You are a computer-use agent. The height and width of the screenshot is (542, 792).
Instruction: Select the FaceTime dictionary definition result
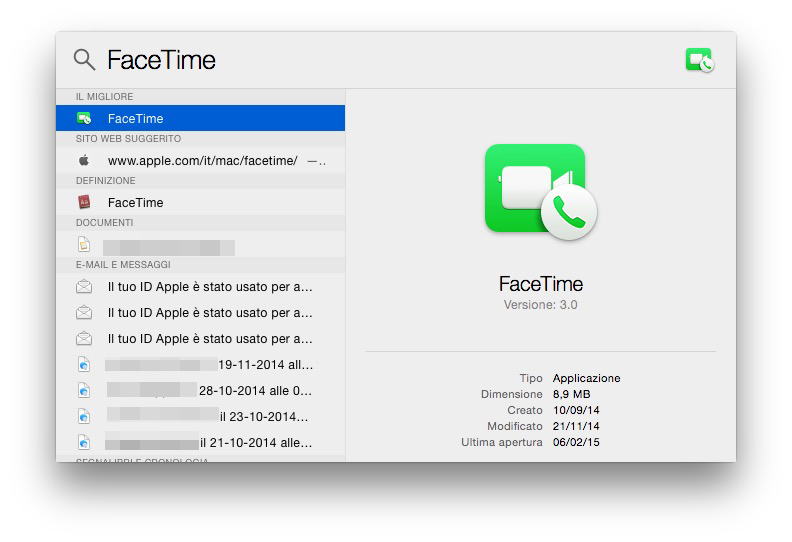pyautogui.click(x=201, y=203)
